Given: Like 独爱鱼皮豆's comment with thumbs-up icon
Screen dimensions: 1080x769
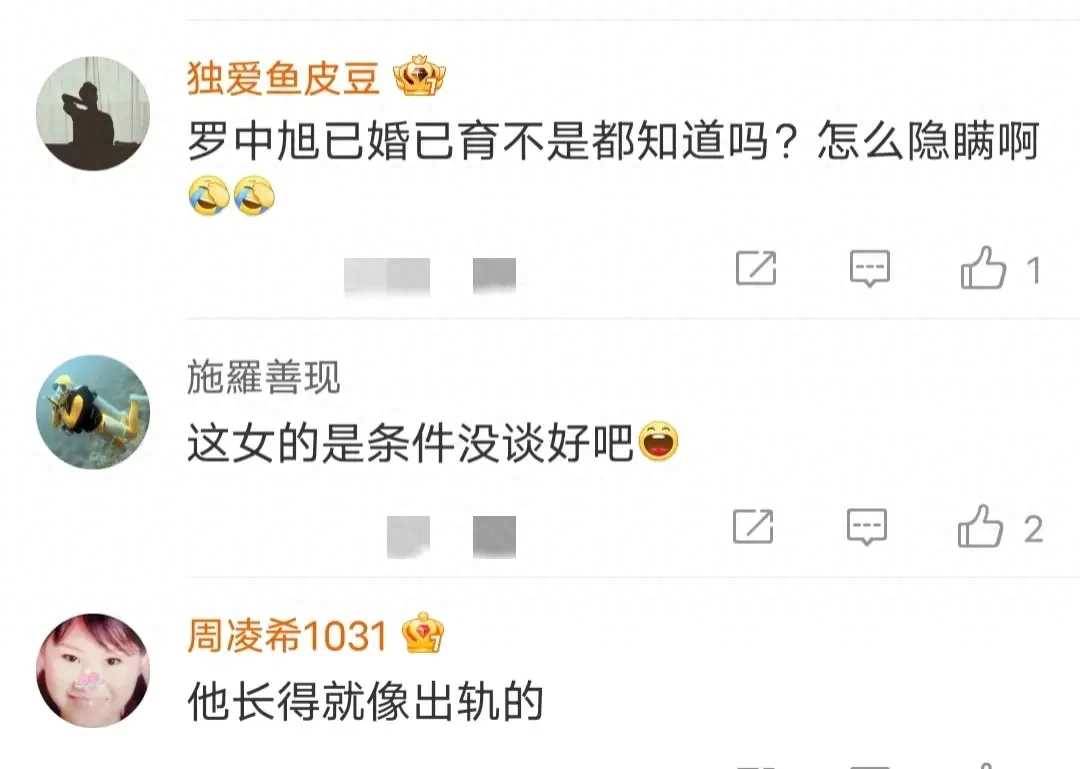Looking at the screenshot, I should pos(983,267).
